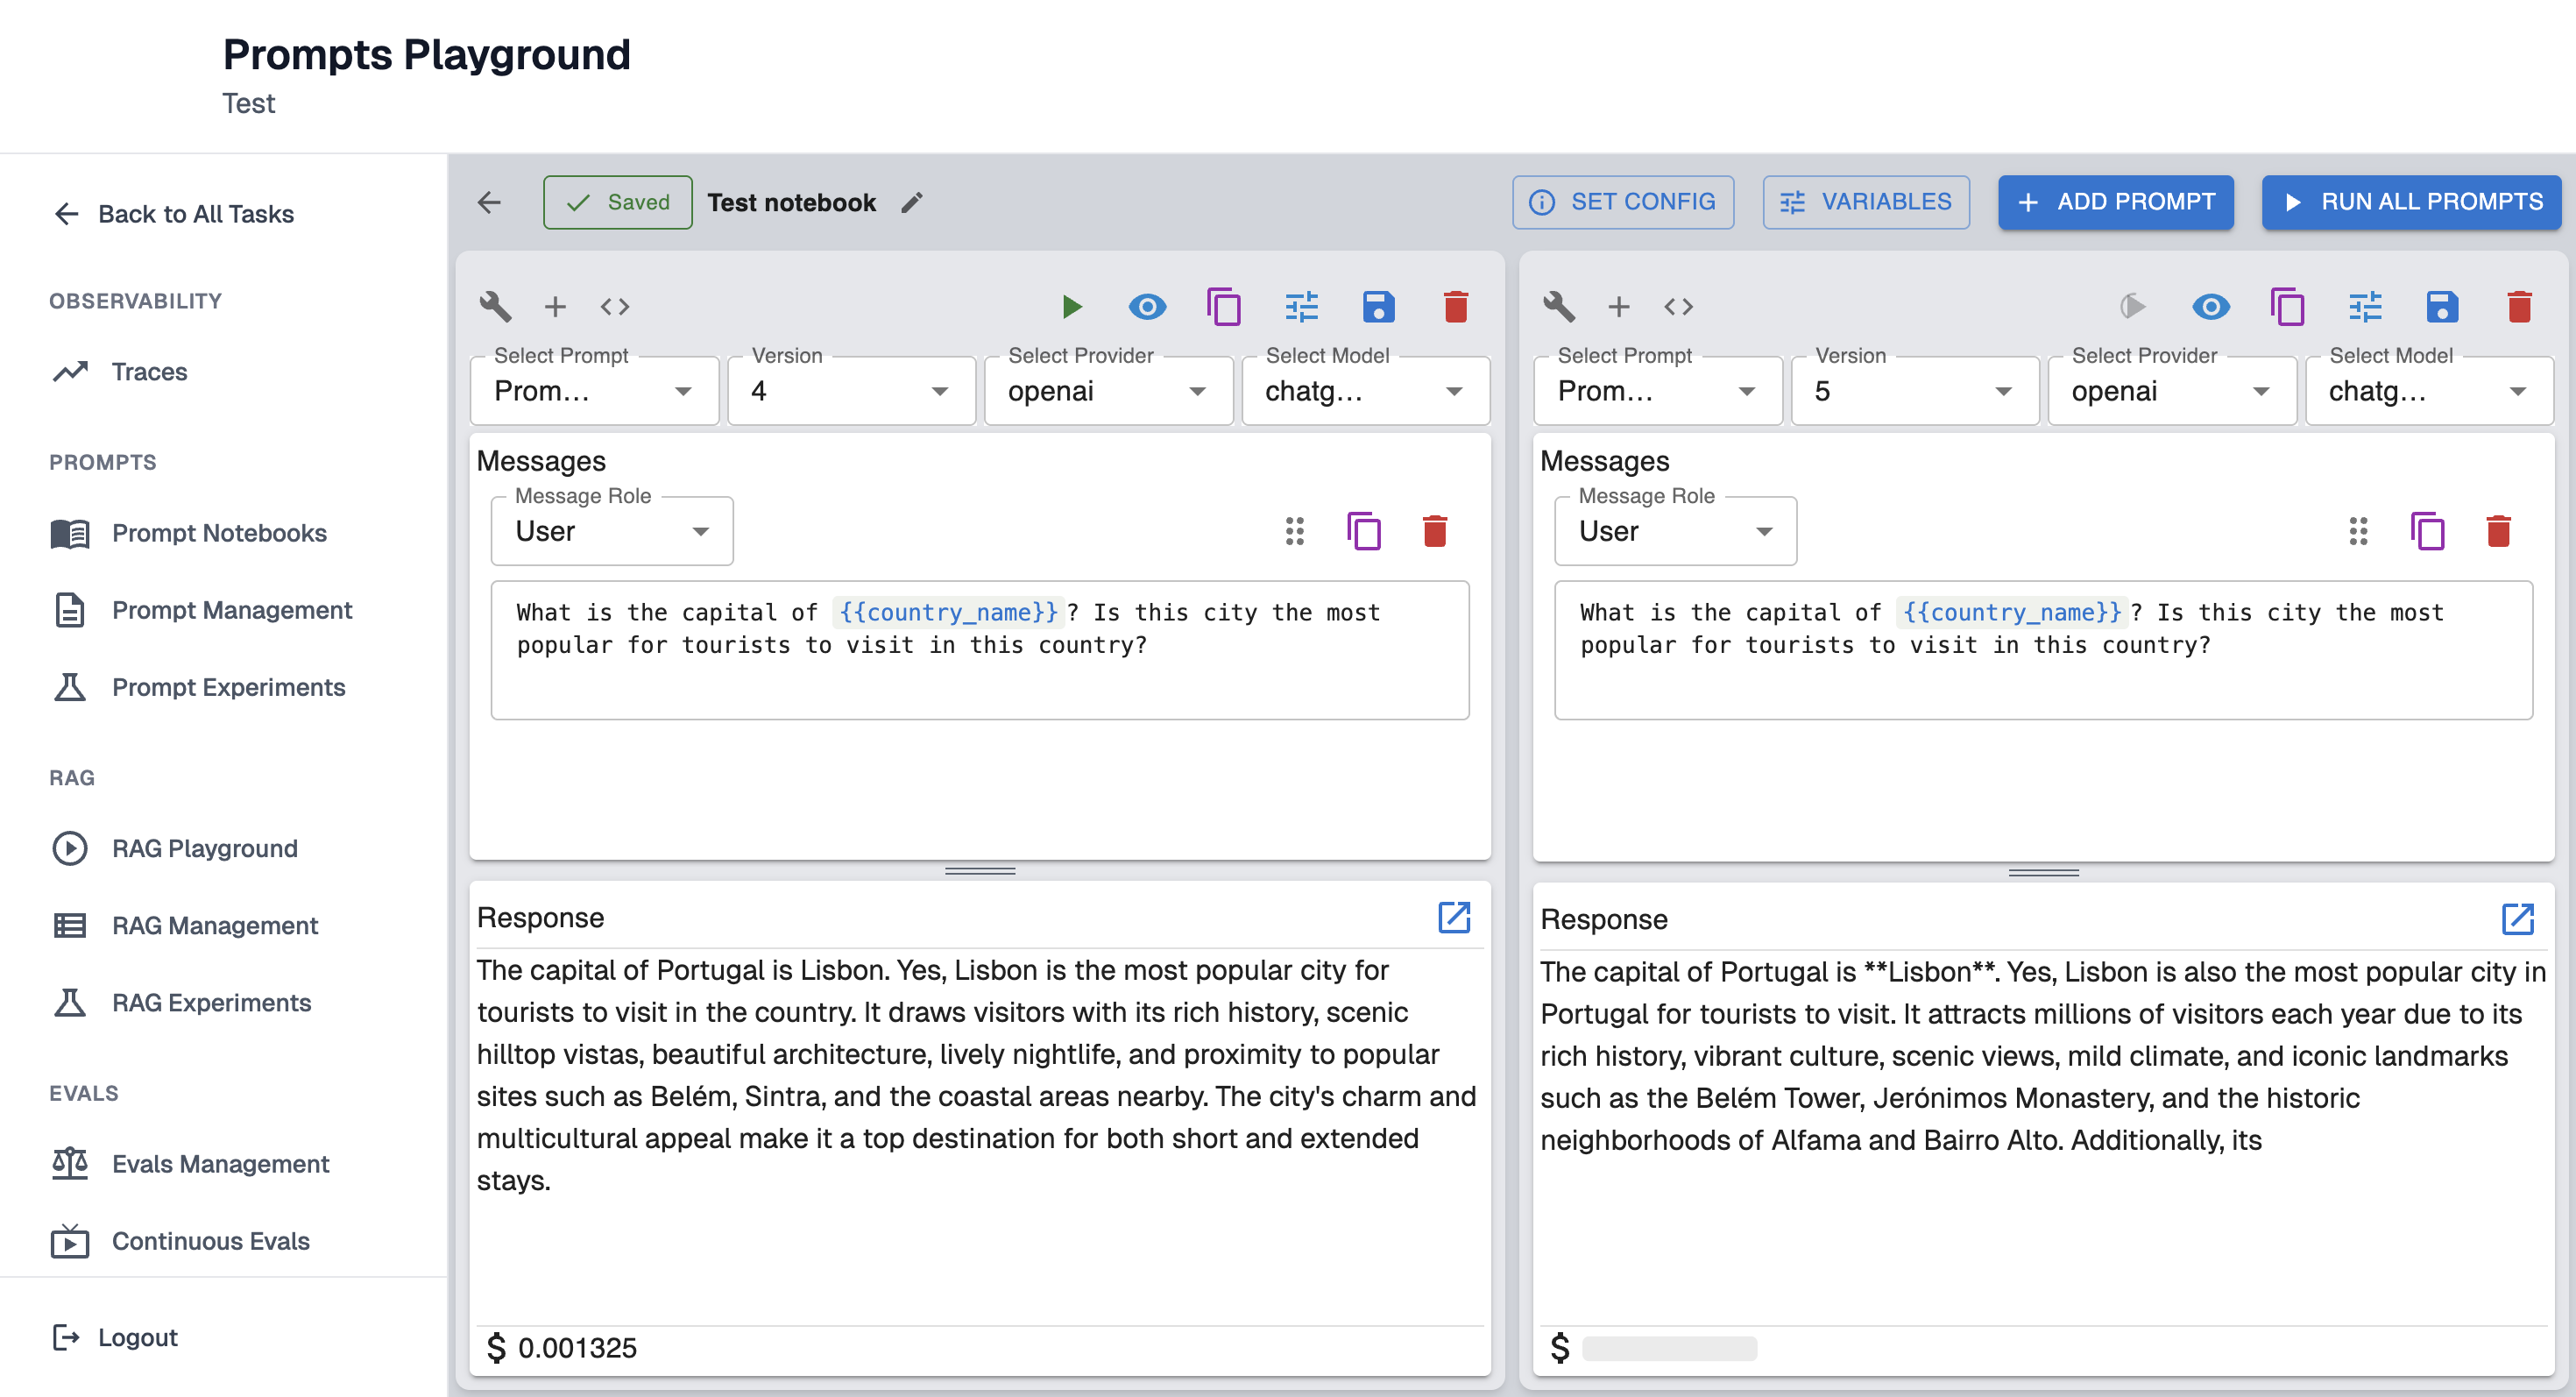
Task: Click the code brackets icon in right prompt panel
Action: point(1678,306)
